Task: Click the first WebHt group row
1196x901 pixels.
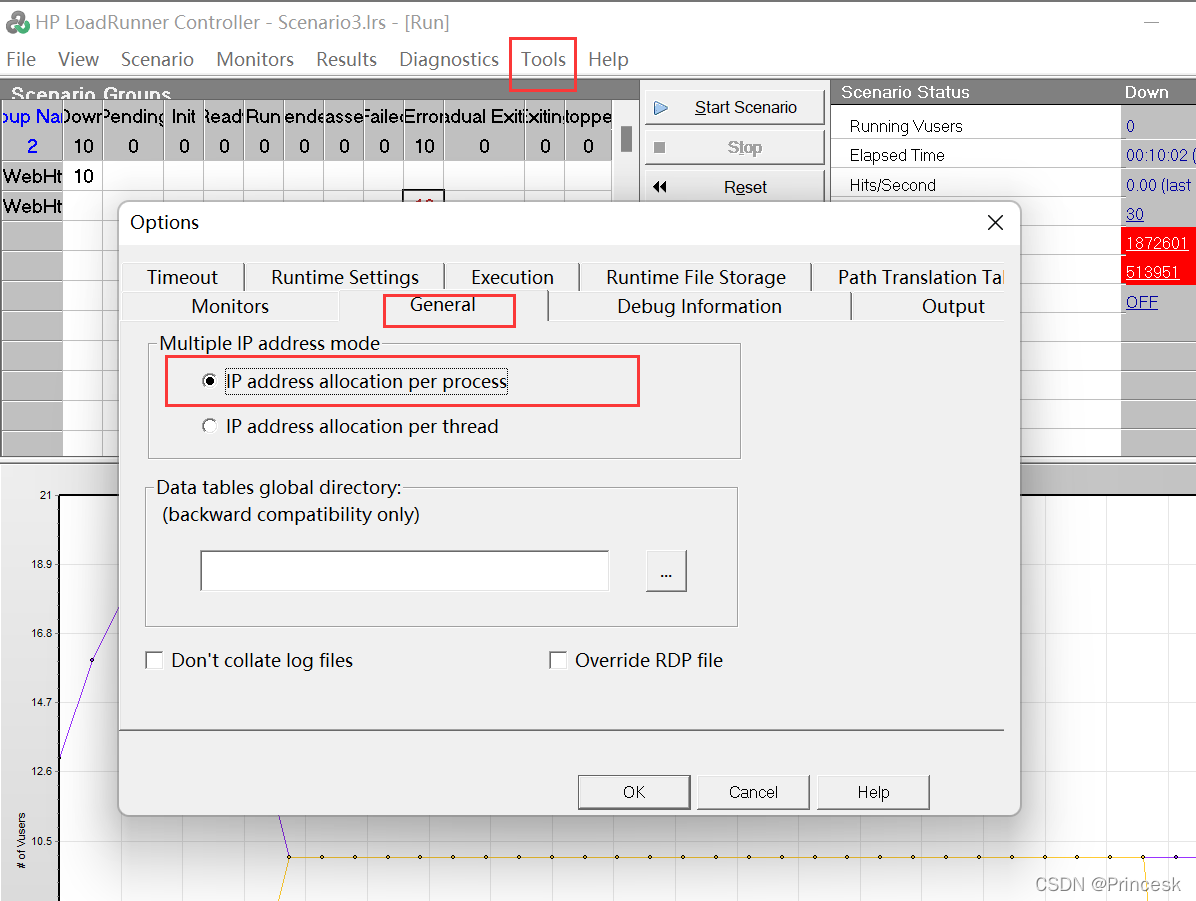Action: [x=32, y=176]
